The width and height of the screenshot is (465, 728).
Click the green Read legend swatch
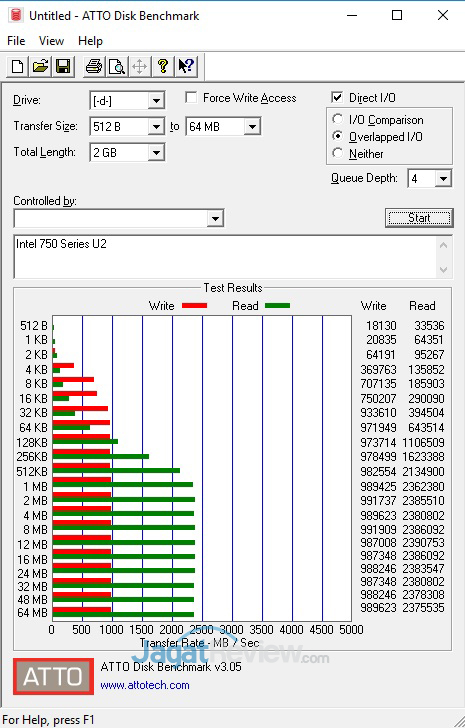tap(278, 306)
